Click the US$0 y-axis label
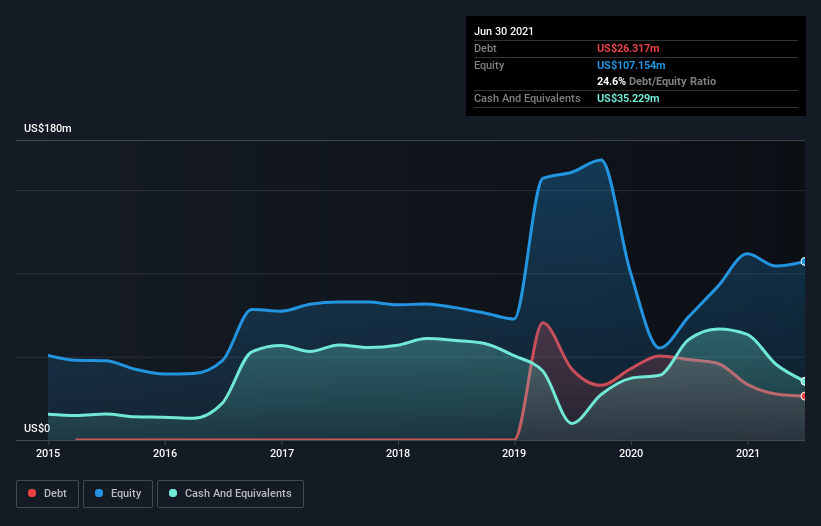This screenshot has width=821, height=526. click(x=37, y=428)
